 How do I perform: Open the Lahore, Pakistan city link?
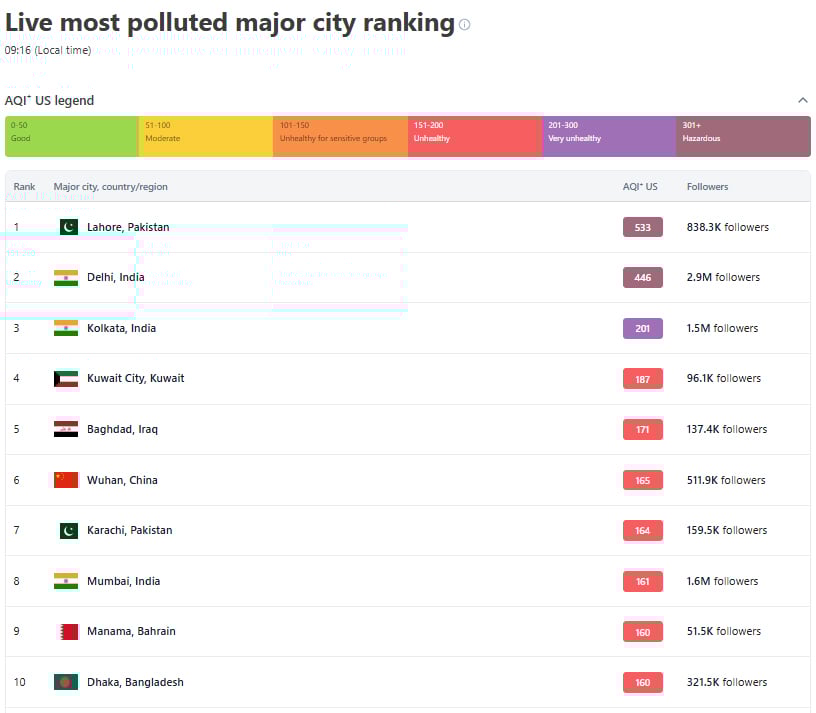pyautogui.click(x=128, y=227)
